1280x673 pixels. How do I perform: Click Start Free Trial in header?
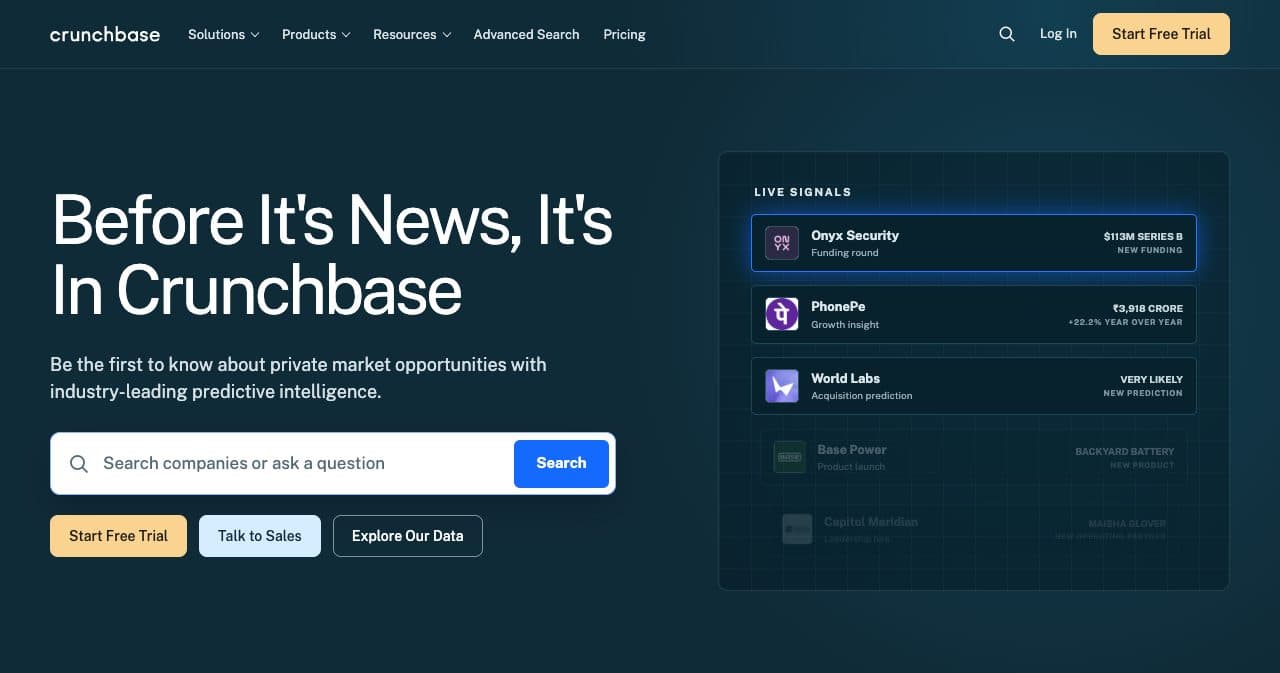pyautogui.click(x=1161, y=34)
